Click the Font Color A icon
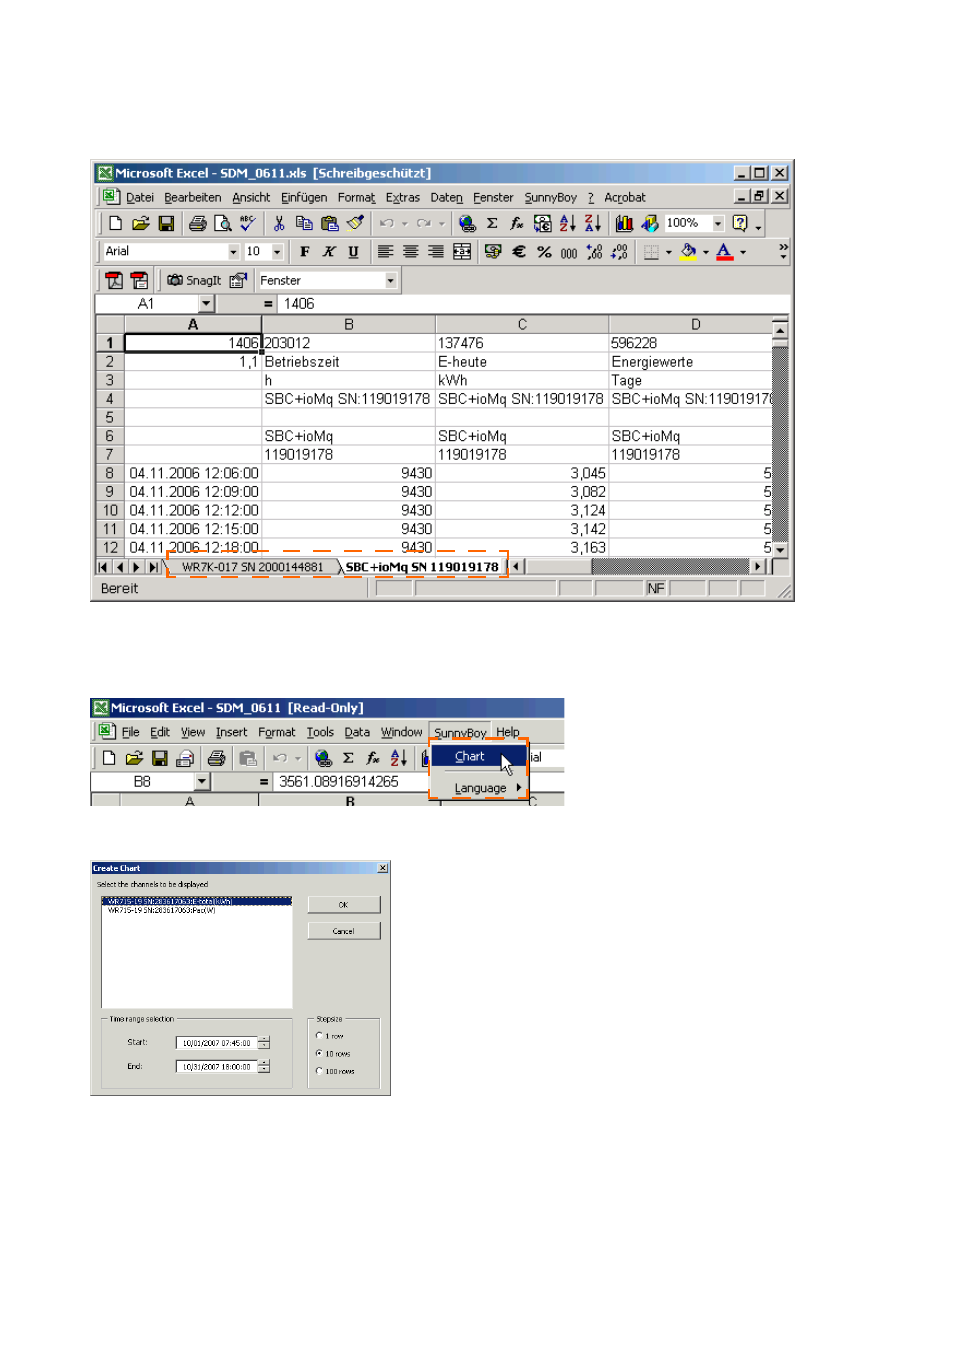The width and height of the screenshot is (954, 1351). tap(725, 252)
